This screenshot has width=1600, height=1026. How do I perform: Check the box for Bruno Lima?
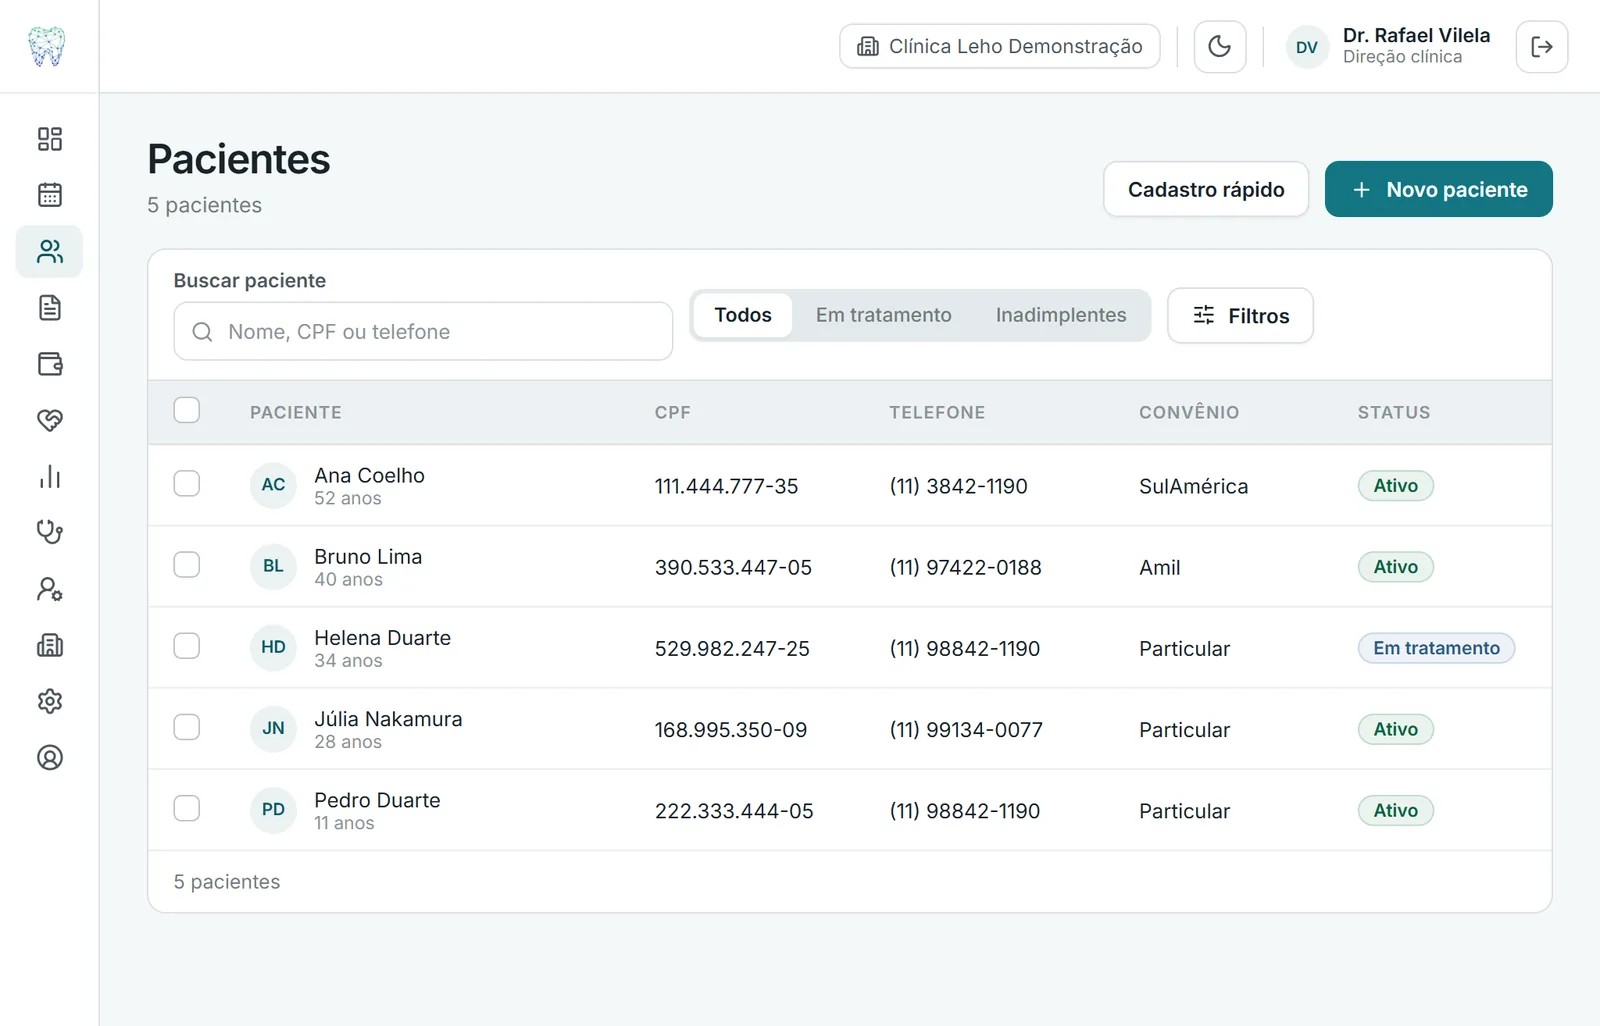187,565
